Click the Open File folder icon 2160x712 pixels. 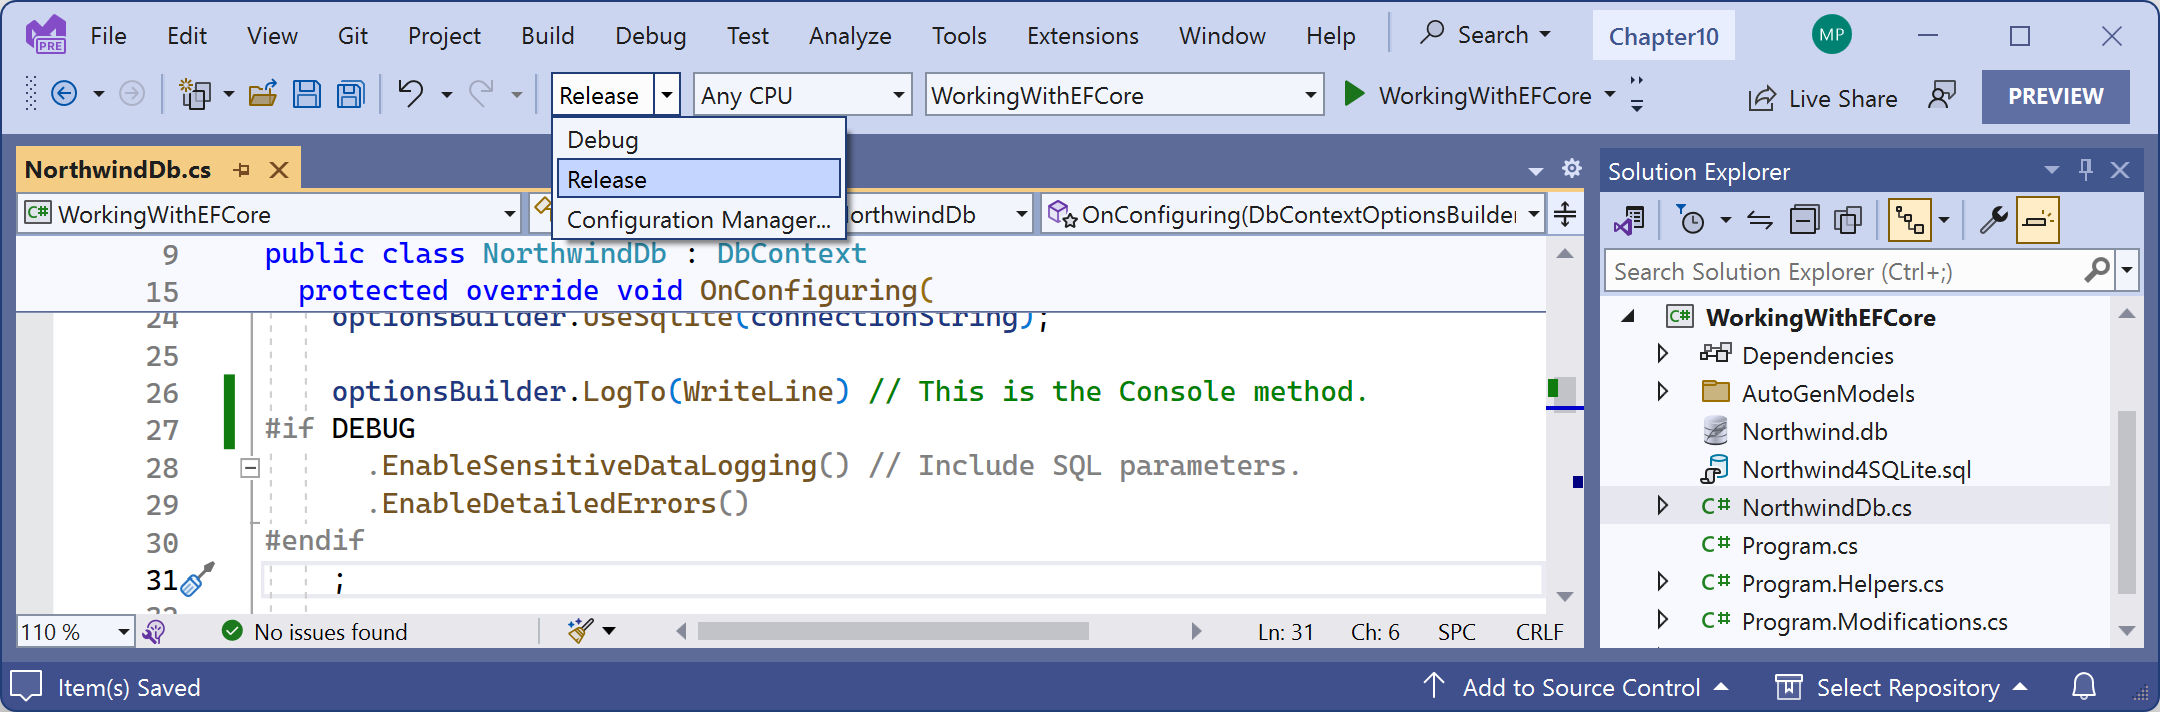(263, 95)
